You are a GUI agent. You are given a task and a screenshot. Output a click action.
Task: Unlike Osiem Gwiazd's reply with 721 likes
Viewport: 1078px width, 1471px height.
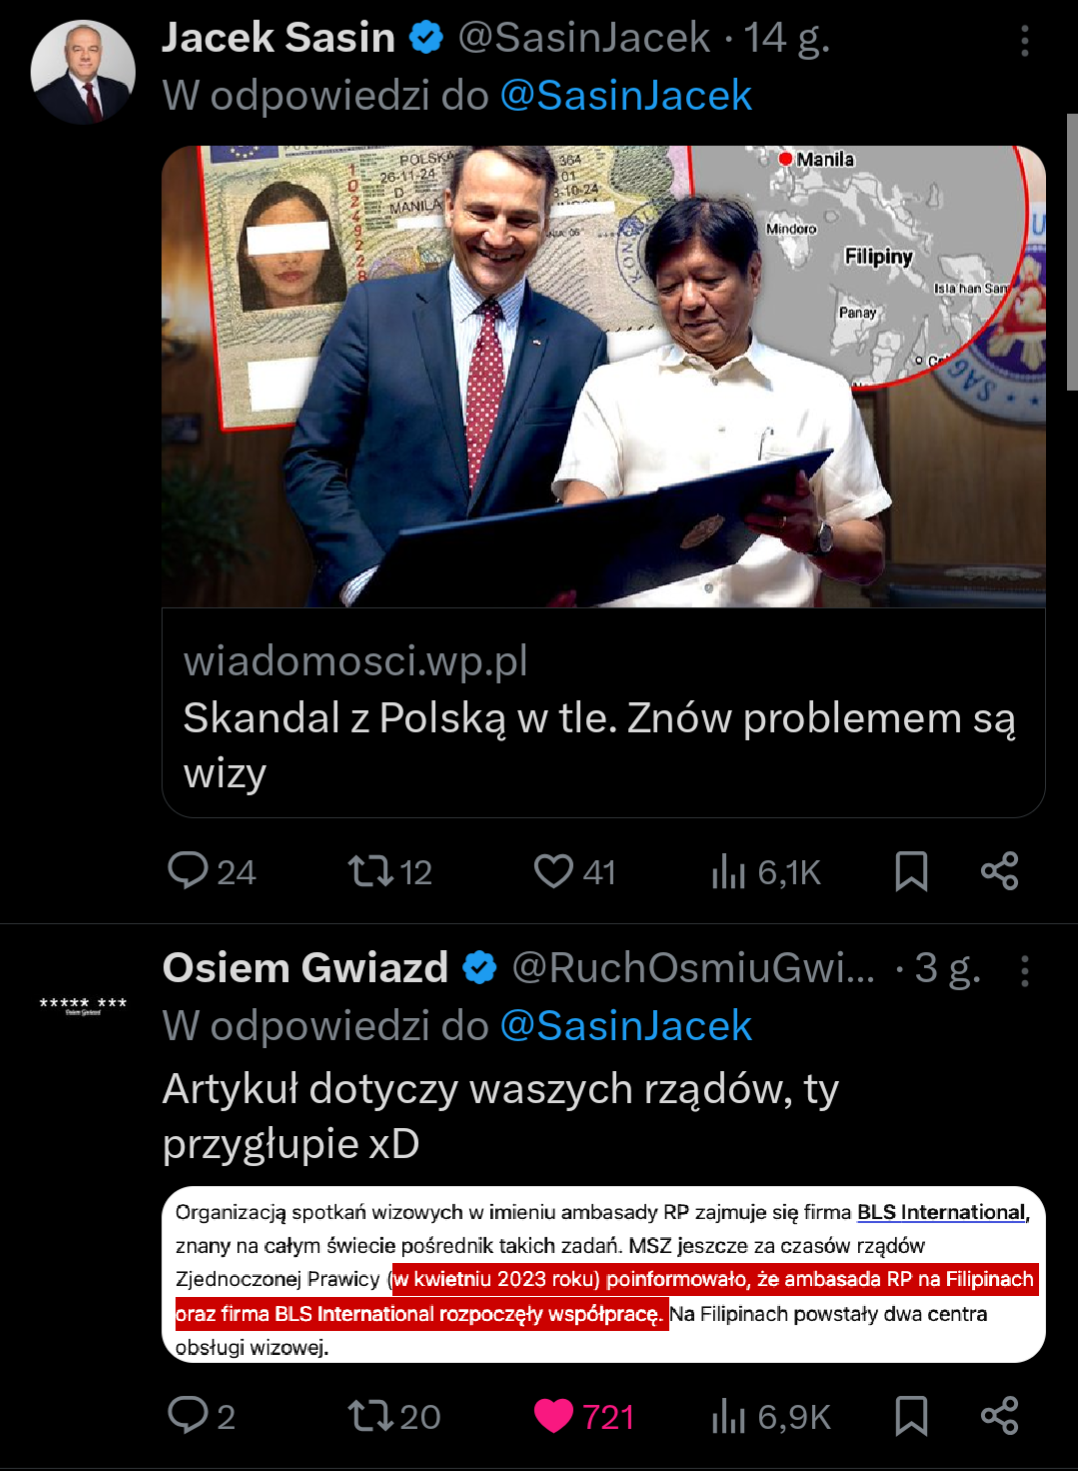(x=553, y=1416)
